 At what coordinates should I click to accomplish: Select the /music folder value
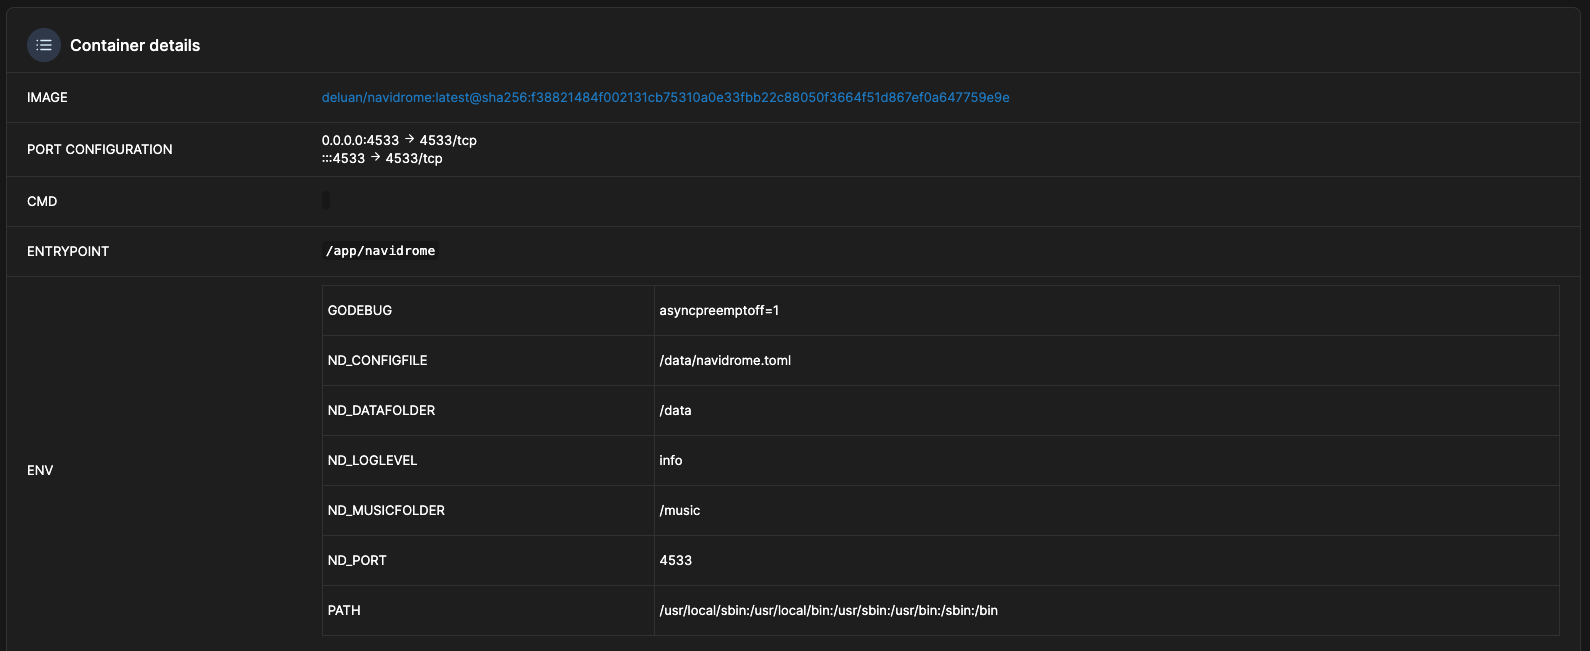tap(680, 510)
